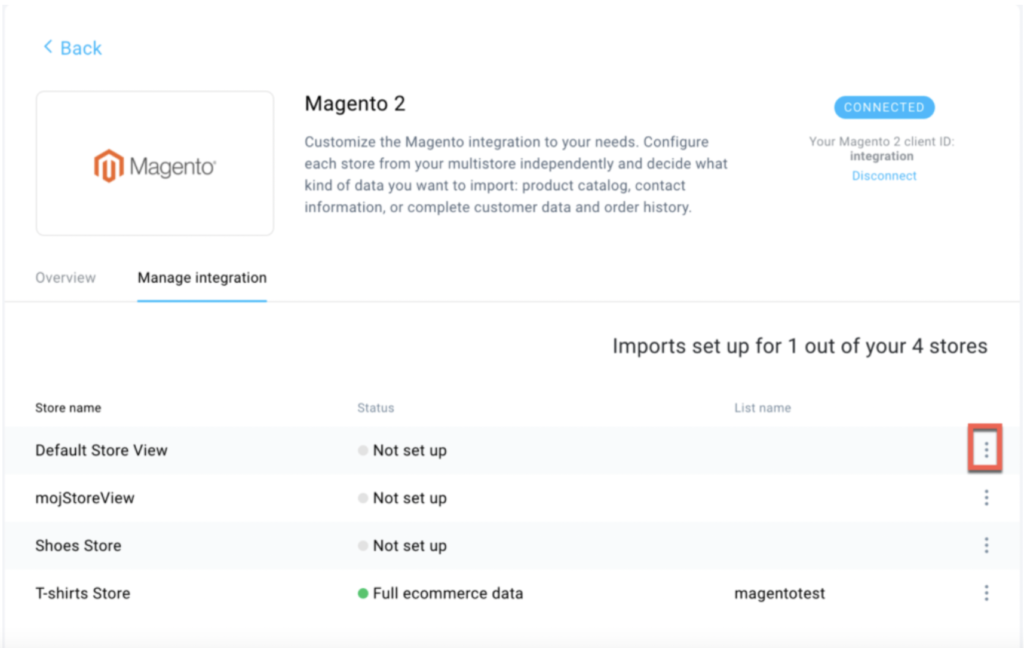Image resolution: width=1024 pixels, height=648 pixels.
Task: Click Not set up status for Default Store View
Action: pos(409,450)
